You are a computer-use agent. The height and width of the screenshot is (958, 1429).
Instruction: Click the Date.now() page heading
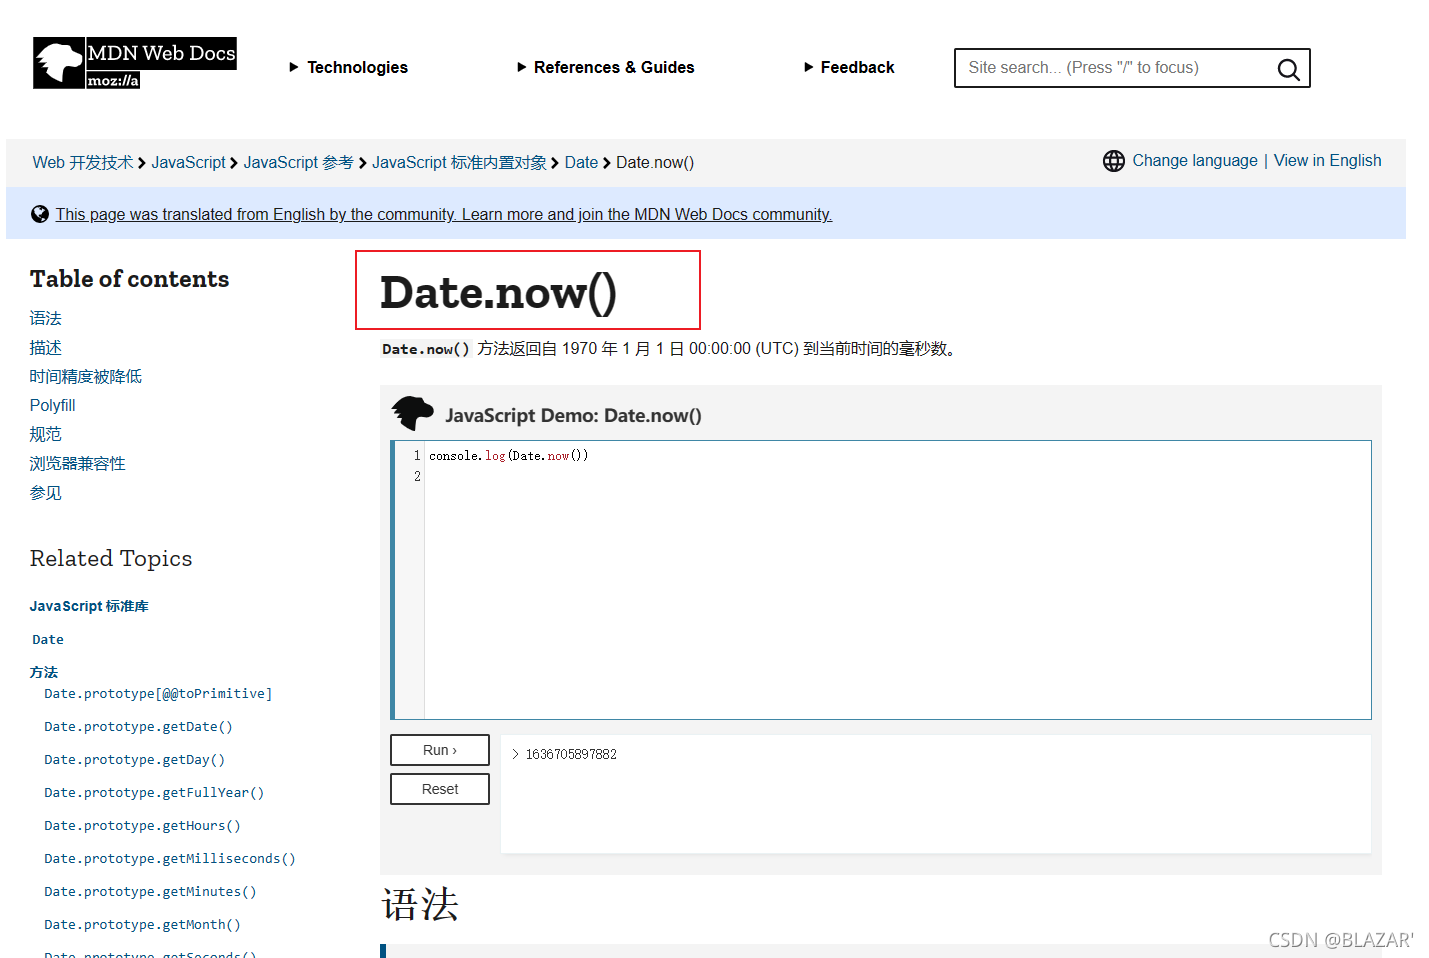[498, 292]
